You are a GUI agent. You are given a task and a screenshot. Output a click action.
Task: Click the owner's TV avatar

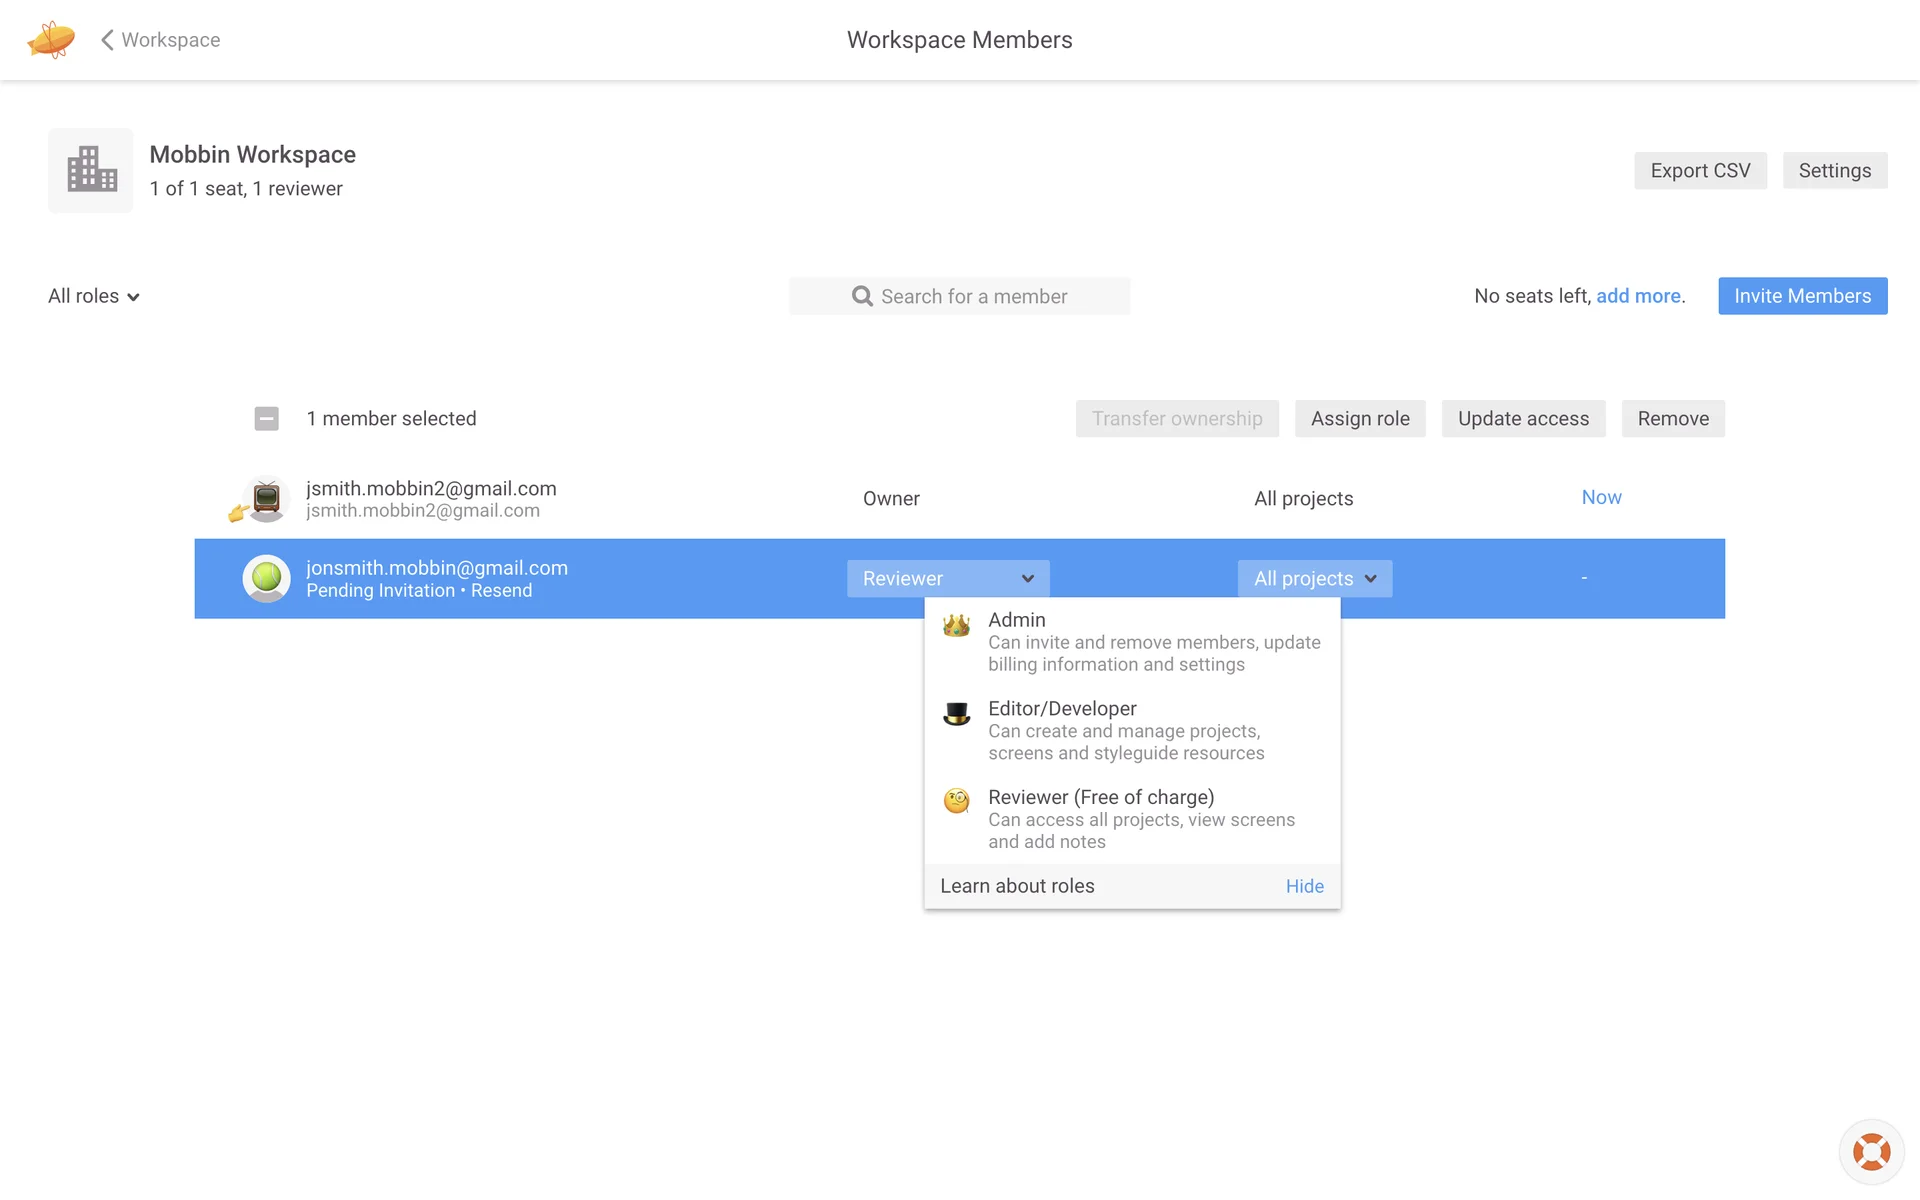tap(267, 498)
